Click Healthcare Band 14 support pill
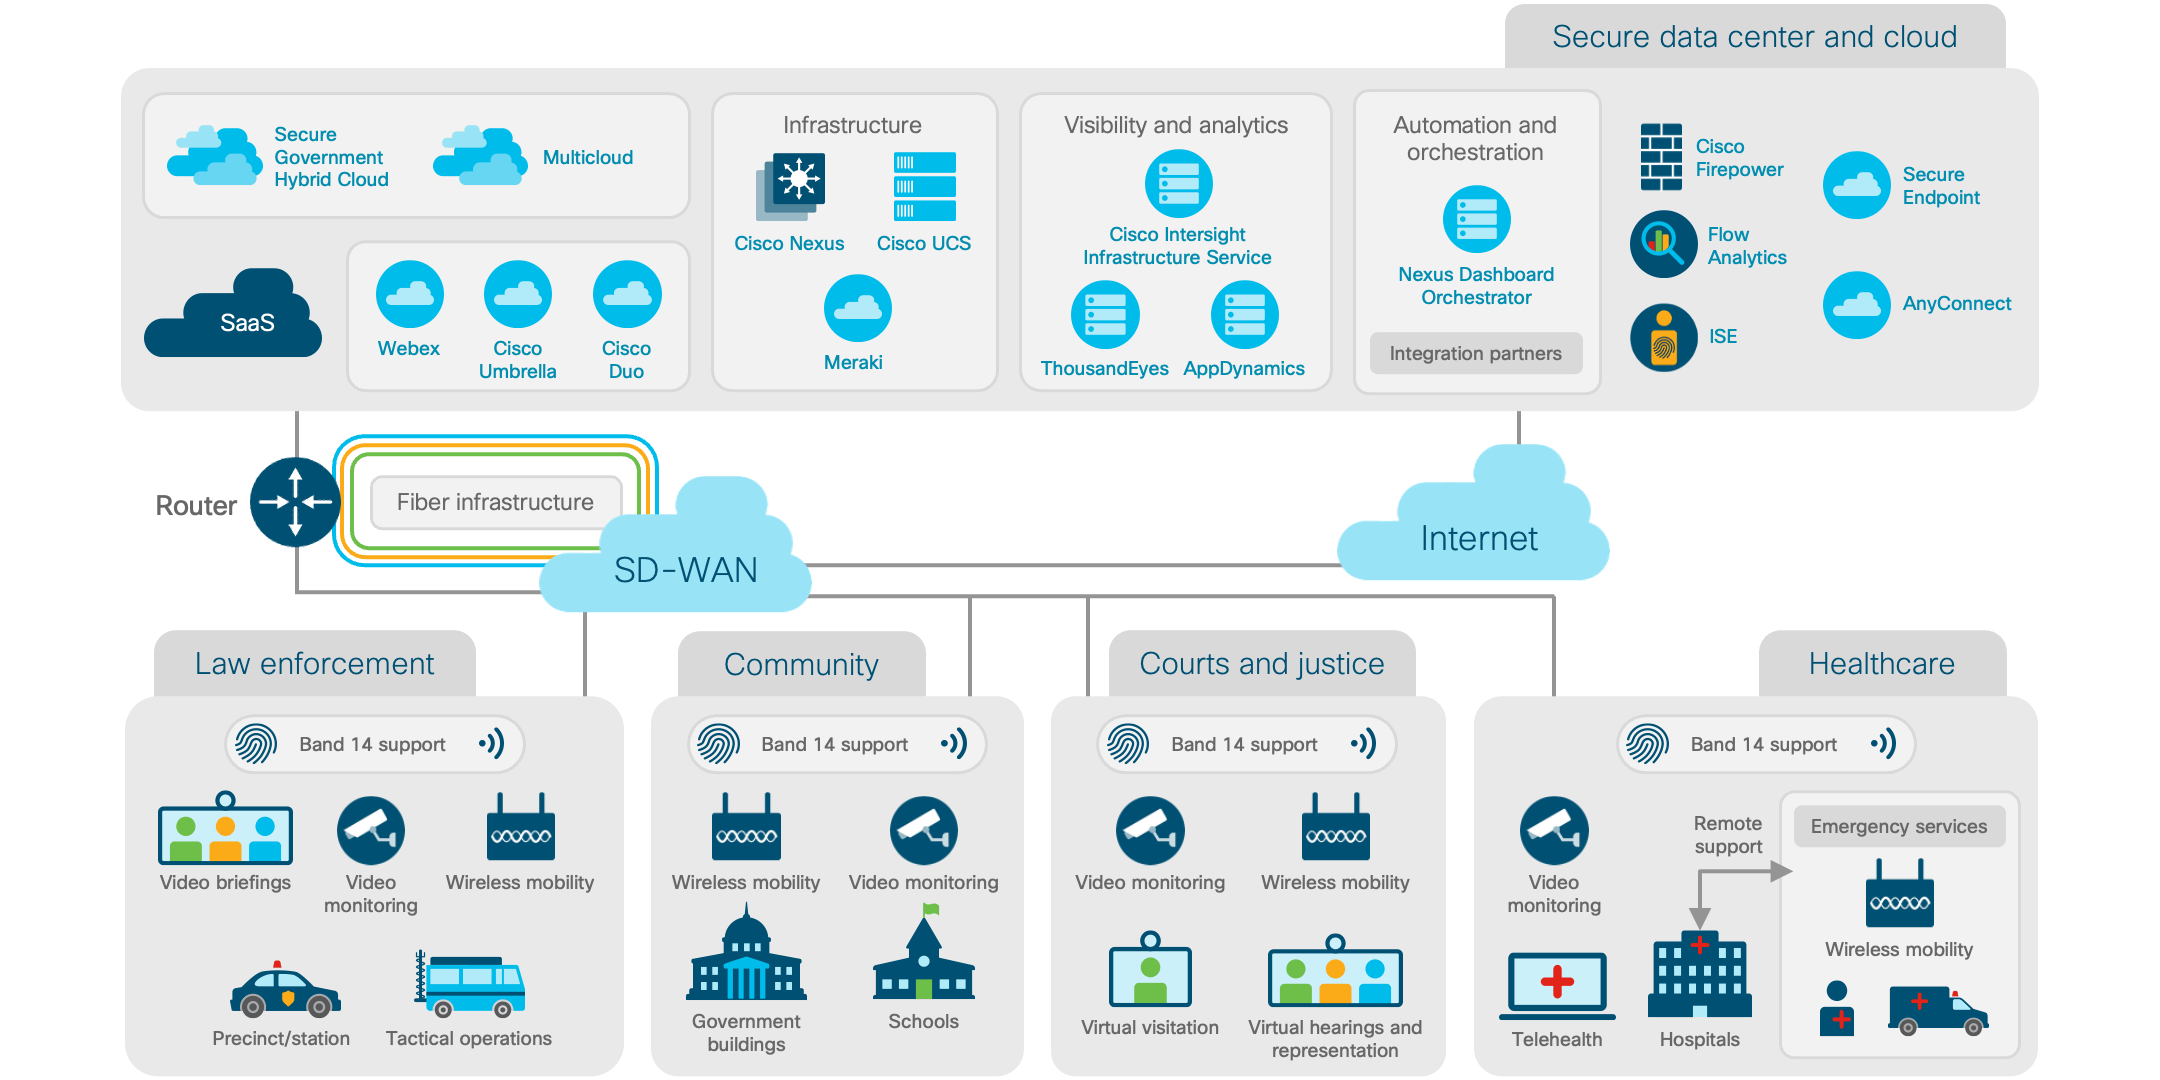 (1766, 744)
